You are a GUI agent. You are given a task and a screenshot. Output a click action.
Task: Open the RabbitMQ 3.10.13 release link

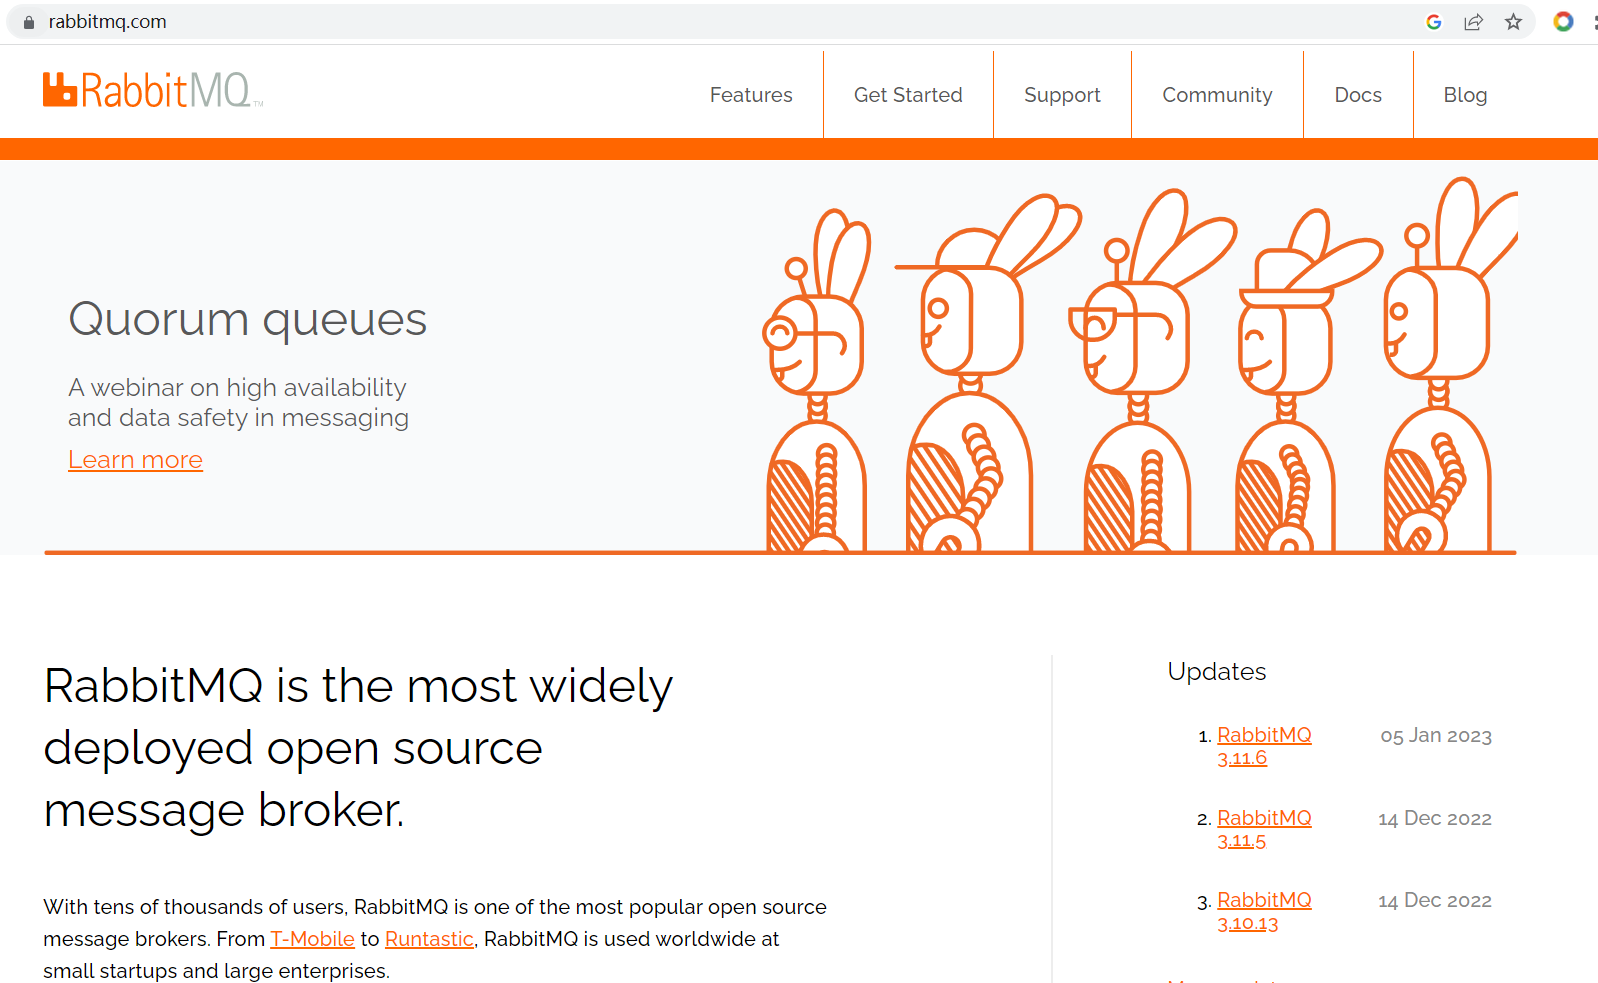pyautogui.click(x=1264, y=911)
